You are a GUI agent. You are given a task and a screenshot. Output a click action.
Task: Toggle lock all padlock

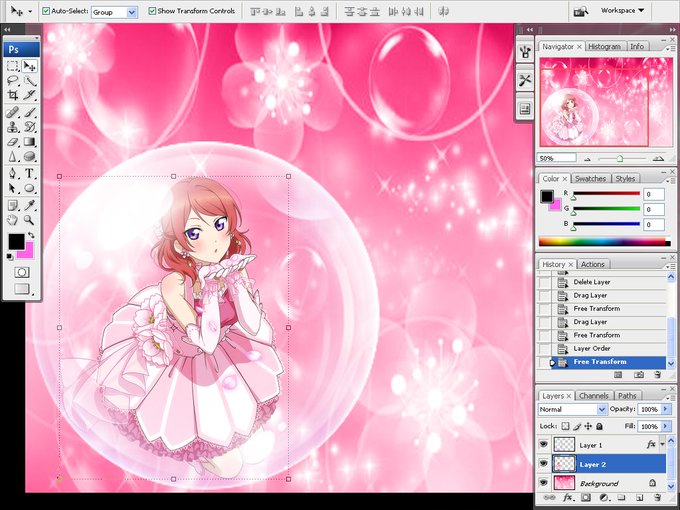pos(599,426)
